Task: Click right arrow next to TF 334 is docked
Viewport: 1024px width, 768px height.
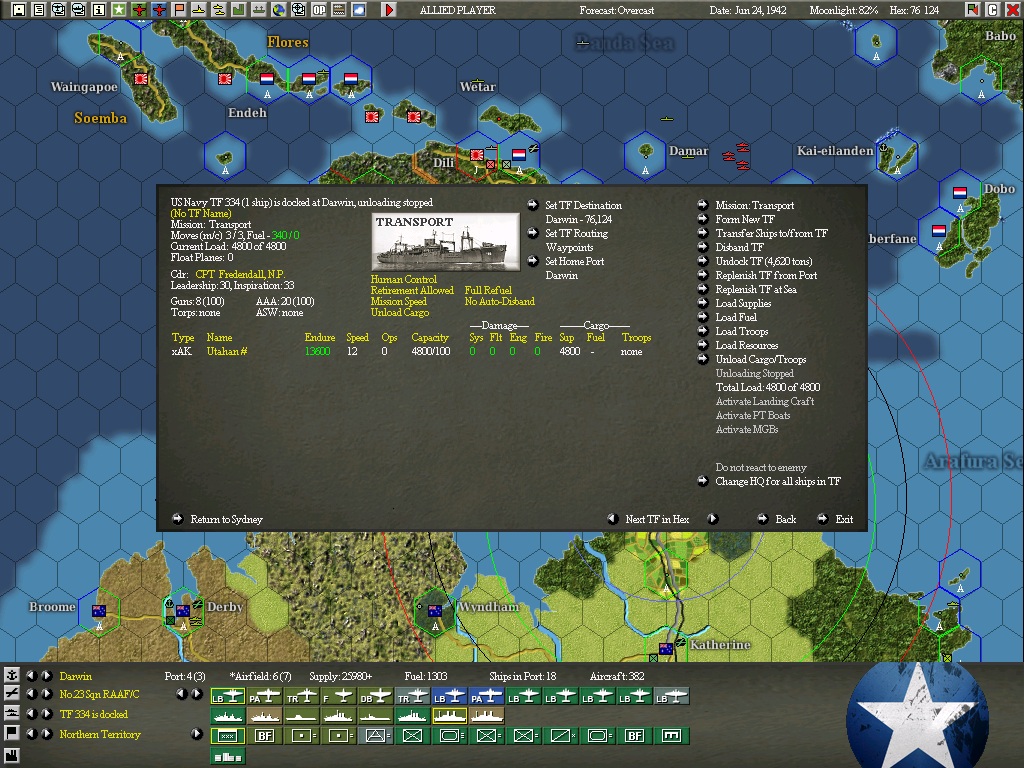Action: pyautogui.click(x=46, y=714)
